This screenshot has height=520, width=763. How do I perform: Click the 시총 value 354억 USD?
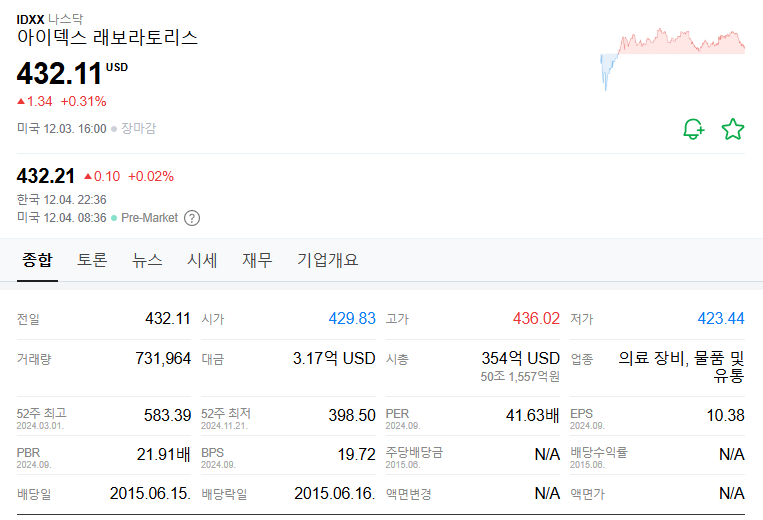click(520, 359)
